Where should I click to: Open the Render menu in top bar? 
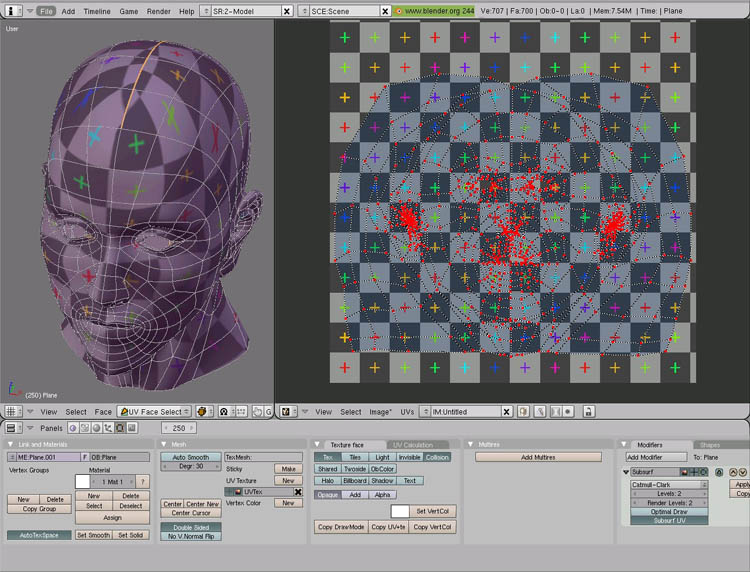click(x=158, y=11)
